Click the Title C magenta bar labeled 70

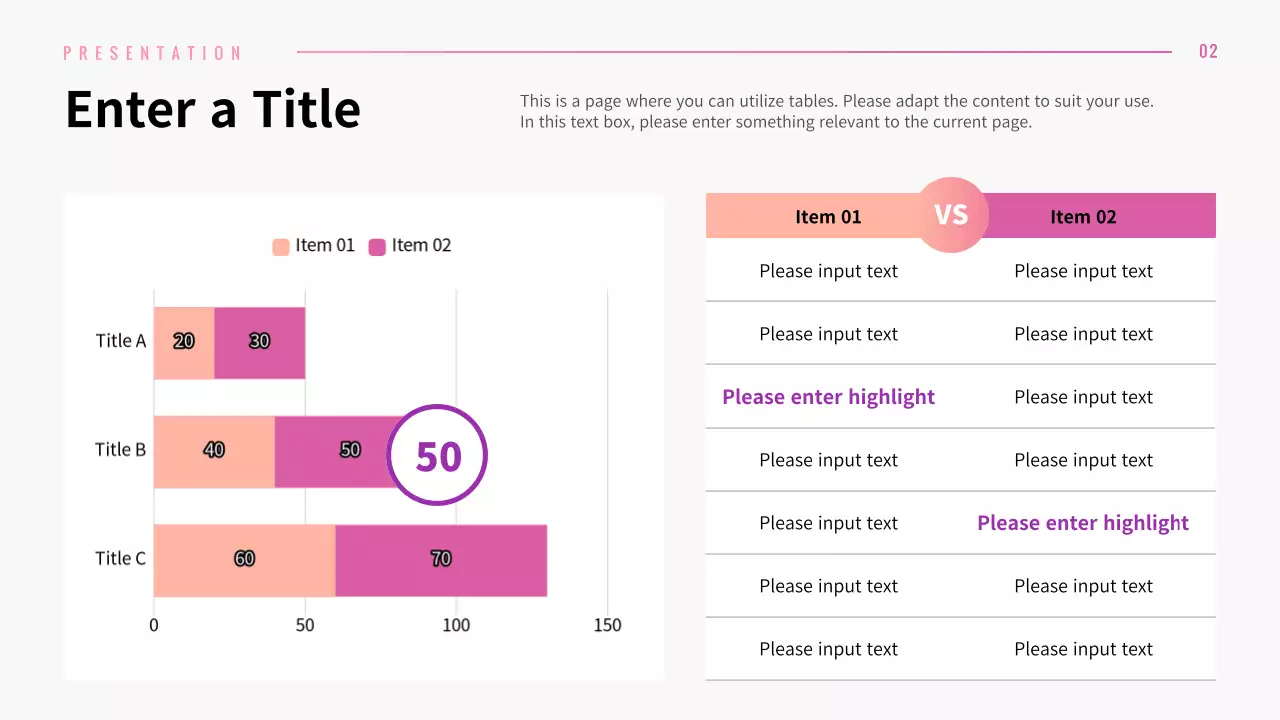click(441, 560)
